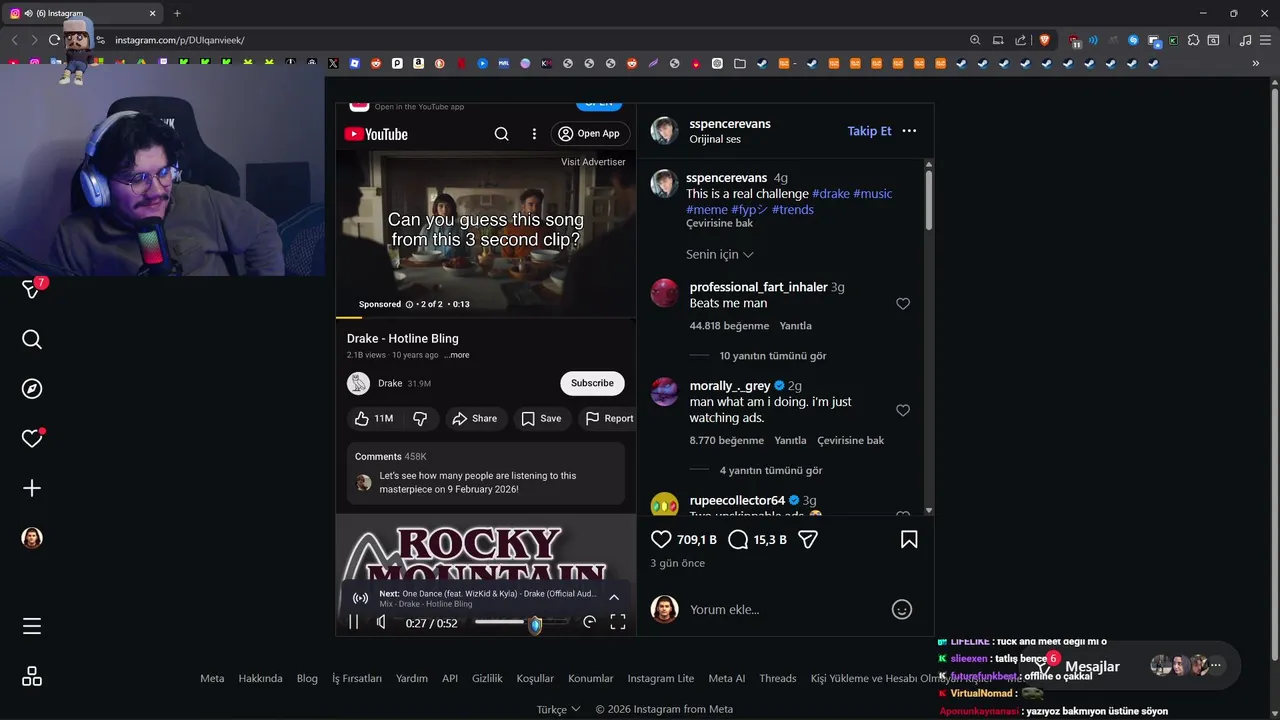
Task: Open sspencerevans profile from post header
Action: (x=730, y=124)
